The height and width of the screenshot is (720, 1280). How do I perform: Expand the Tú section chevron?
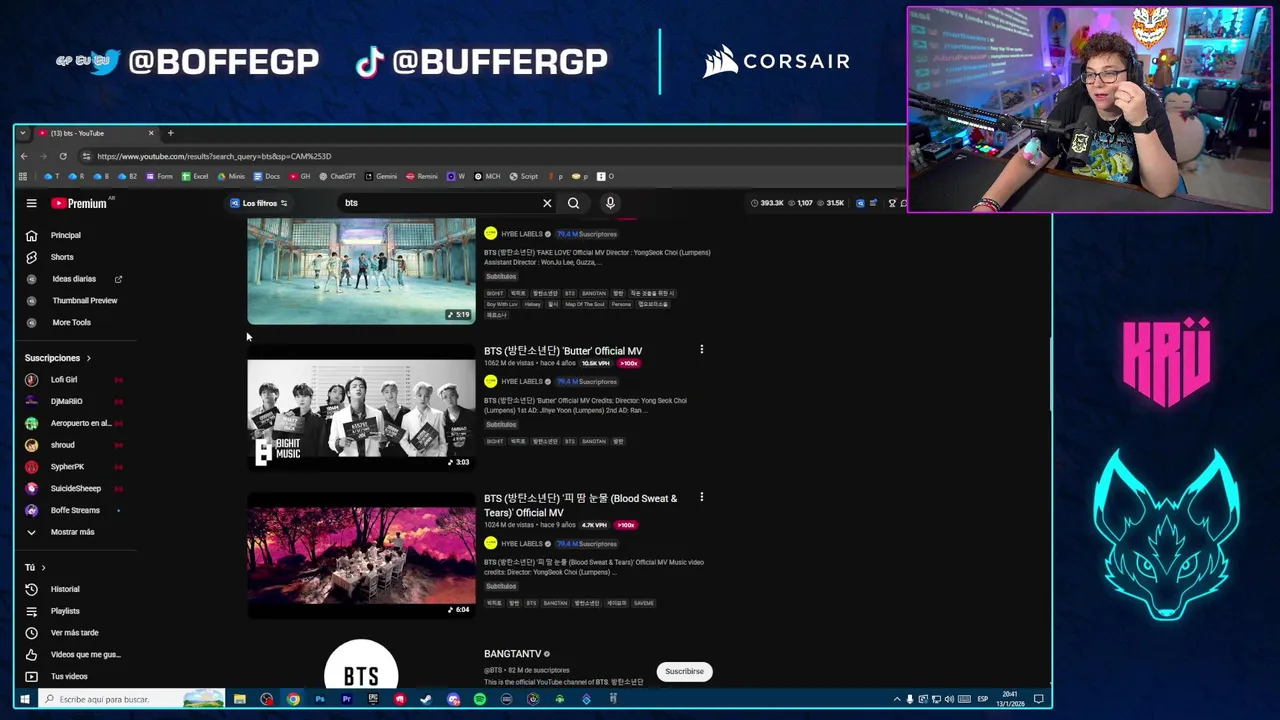(x=43, y=567)
